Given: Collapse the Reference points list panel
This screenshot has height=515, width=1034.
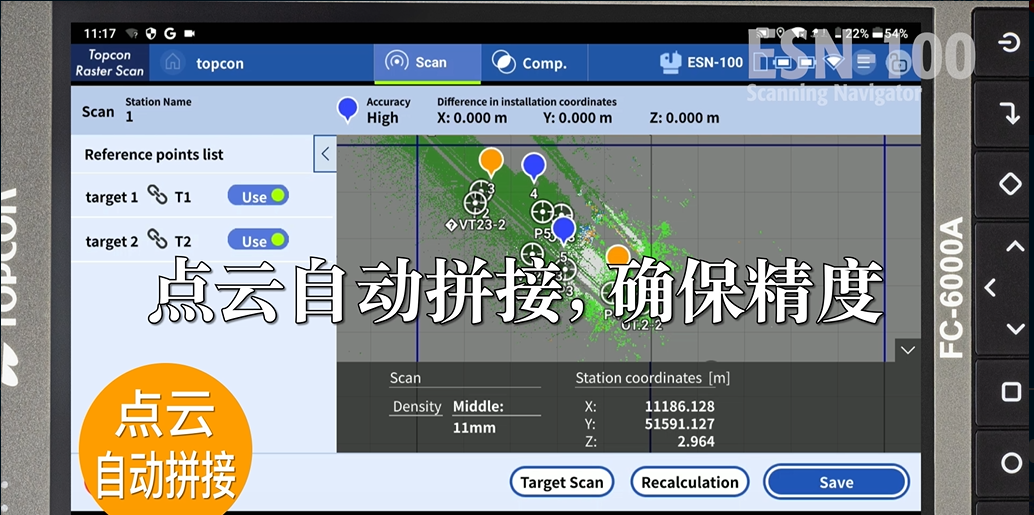Looking at the screenshot, I should (324, 154).
